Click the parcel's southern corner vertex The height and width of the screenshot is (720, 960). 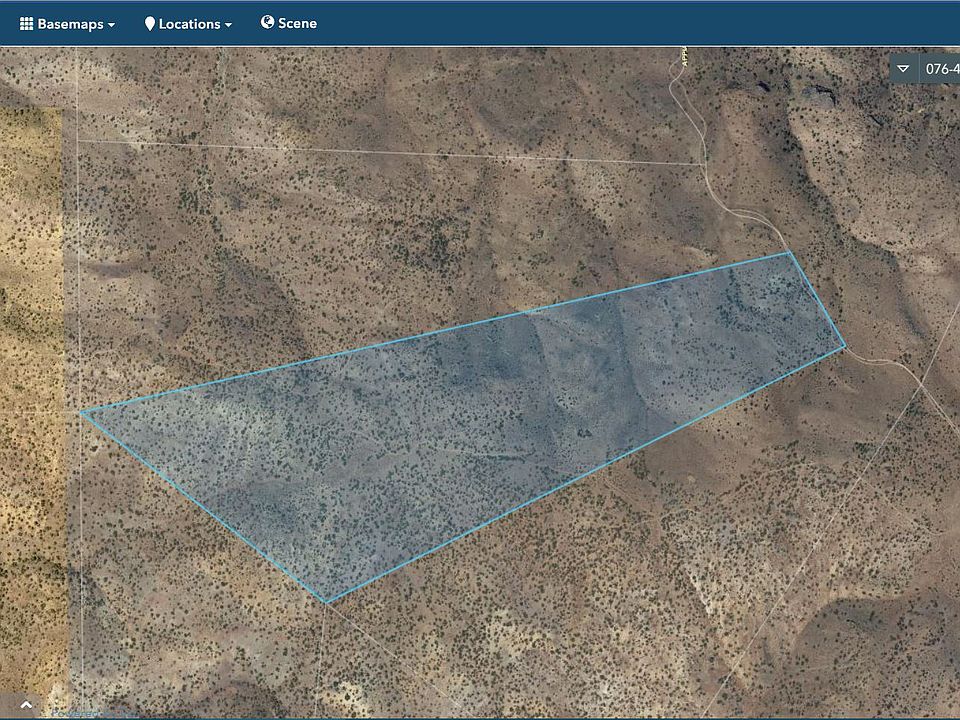[326, 602]
